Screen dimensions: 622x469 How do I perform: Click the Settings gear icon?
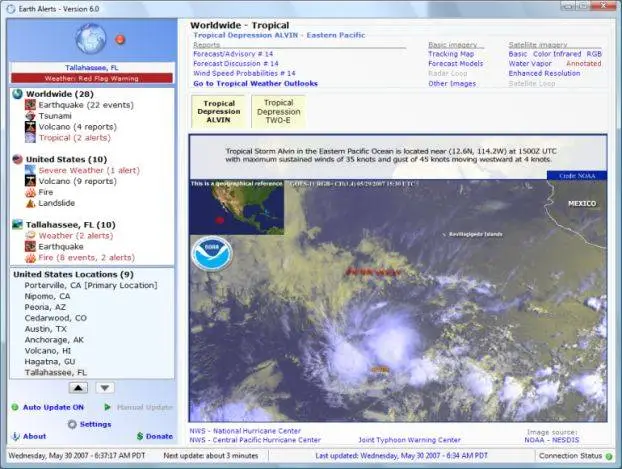pyautogui.click(x=72, y=424)
